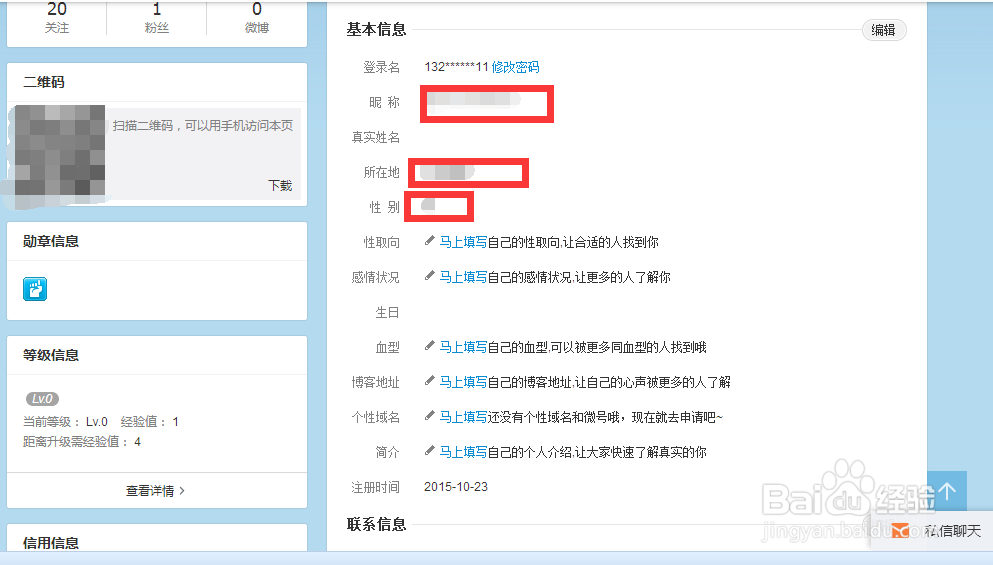Screen dimensions: 993x565
Task: Download the QR code via 下载
Action: coord(280,186)
